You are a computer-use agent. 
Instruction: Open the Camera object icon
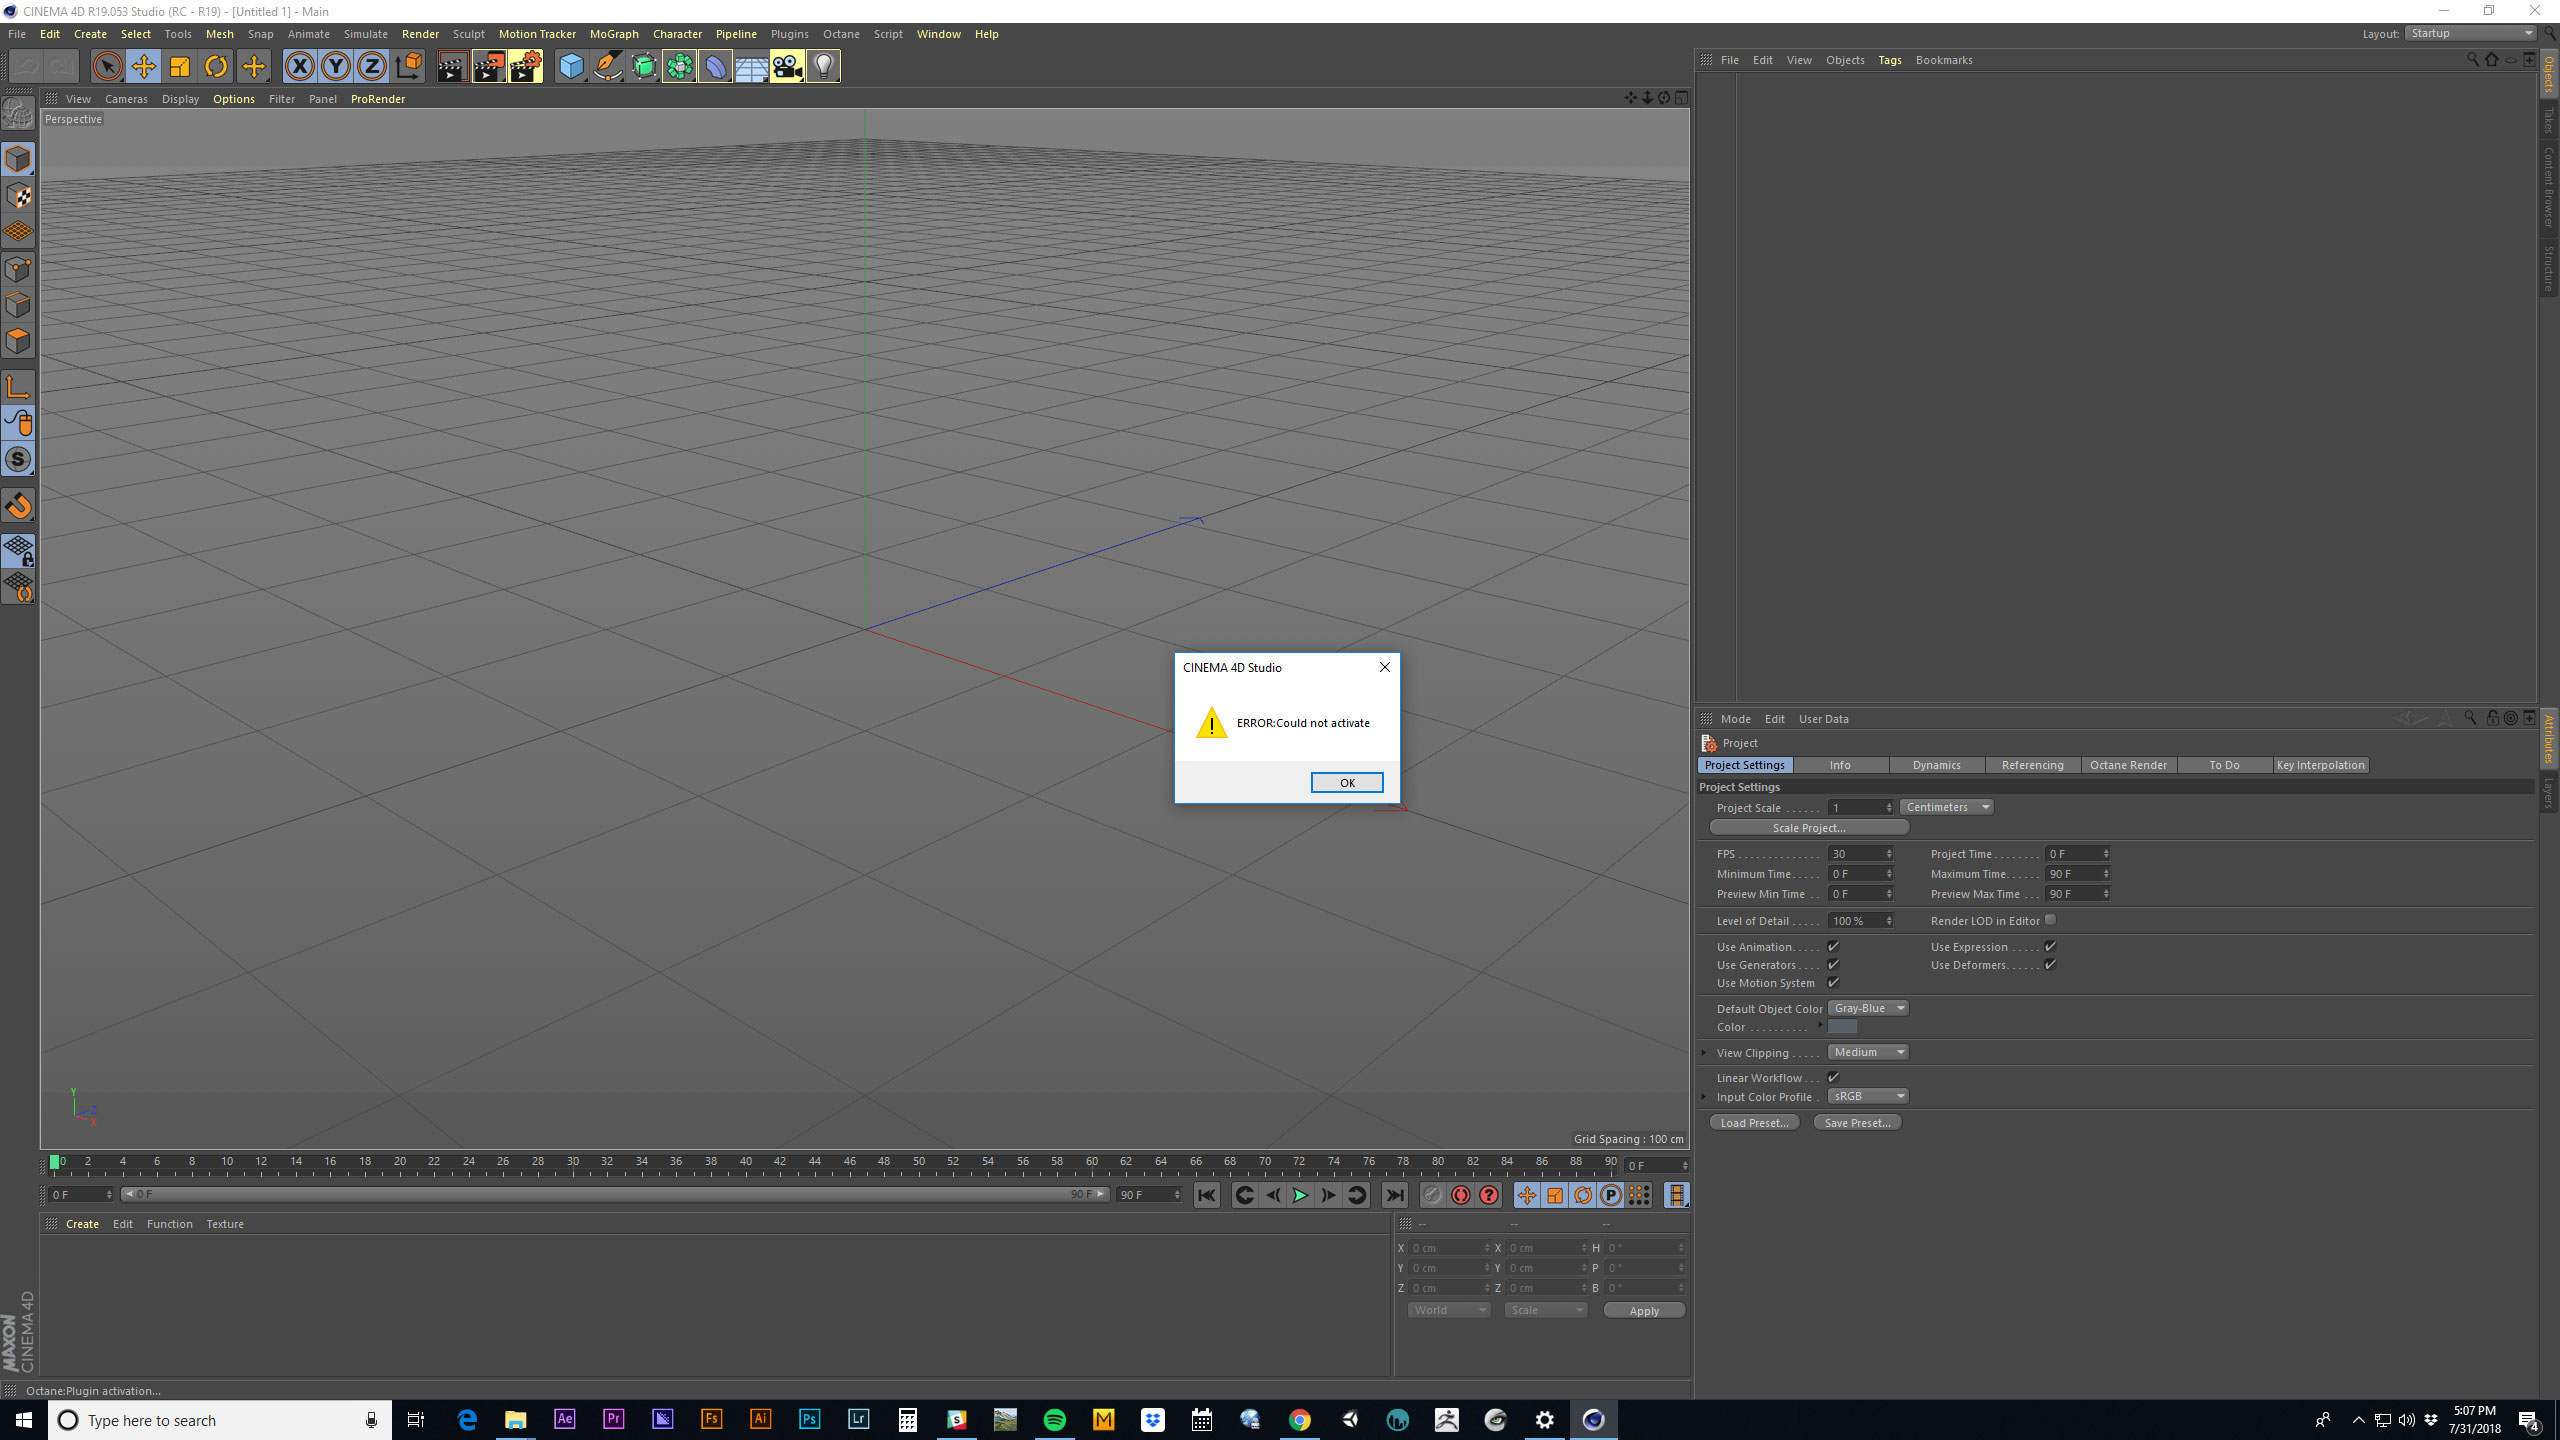coord(787,67)
